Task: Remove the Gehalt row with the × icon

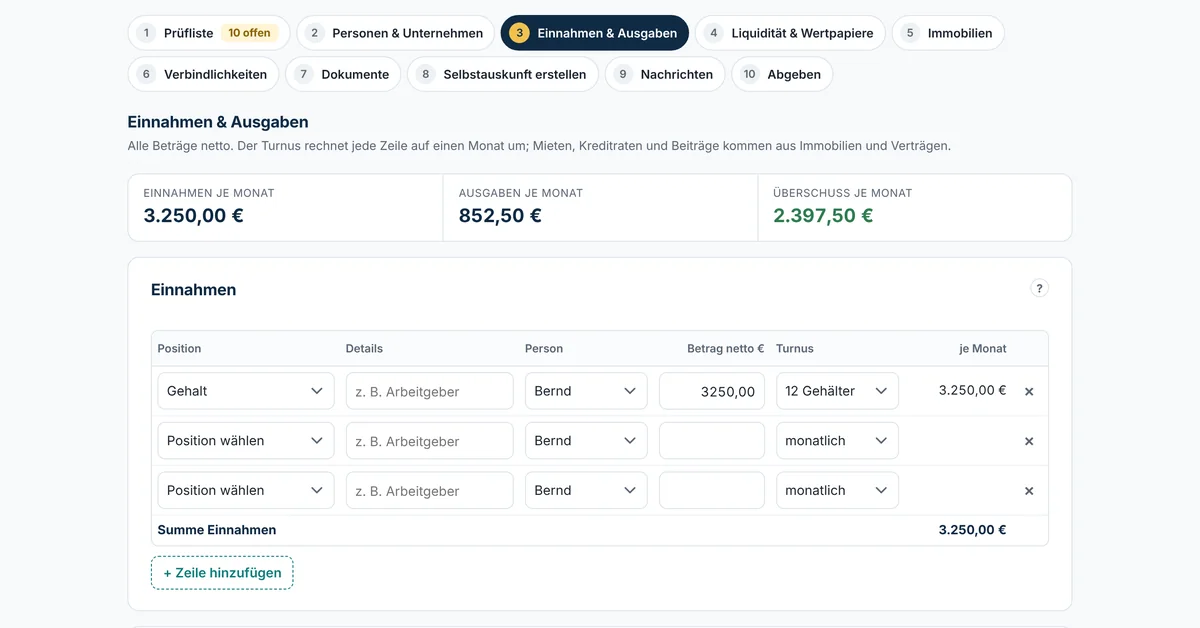Action: 1029,391
